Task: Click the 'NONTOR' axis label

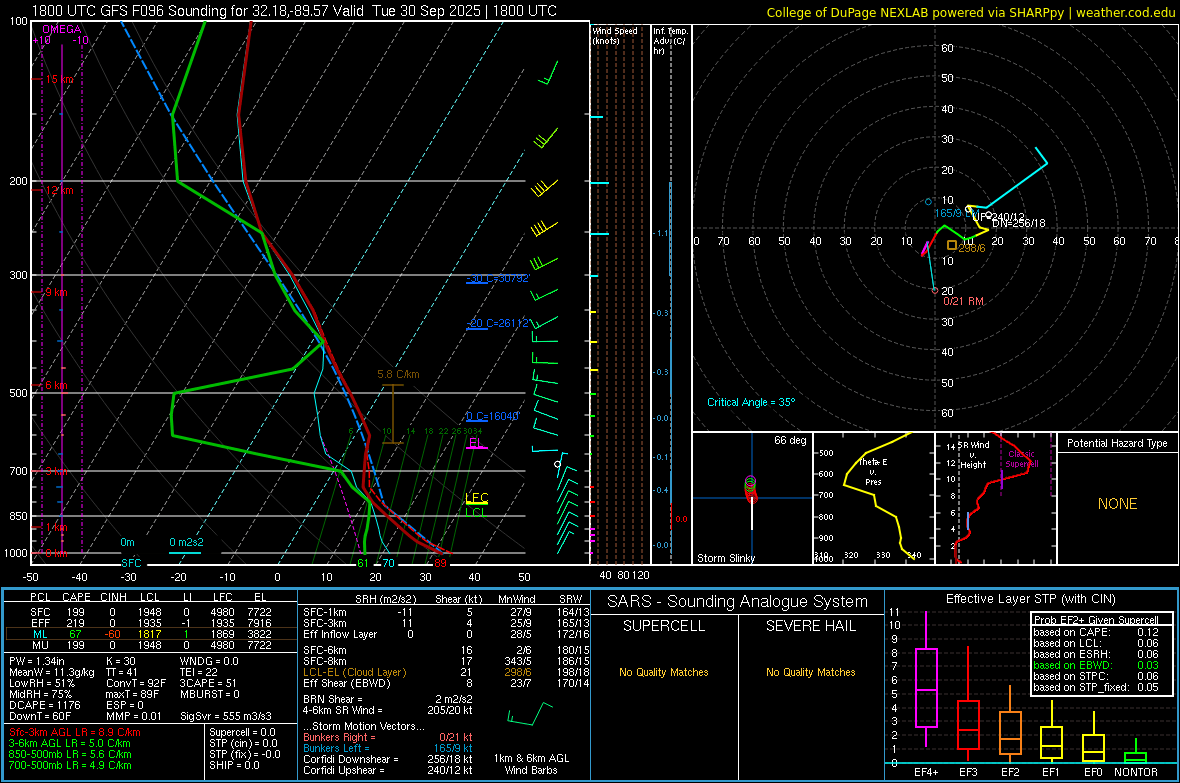Action: coord(1136,772)
